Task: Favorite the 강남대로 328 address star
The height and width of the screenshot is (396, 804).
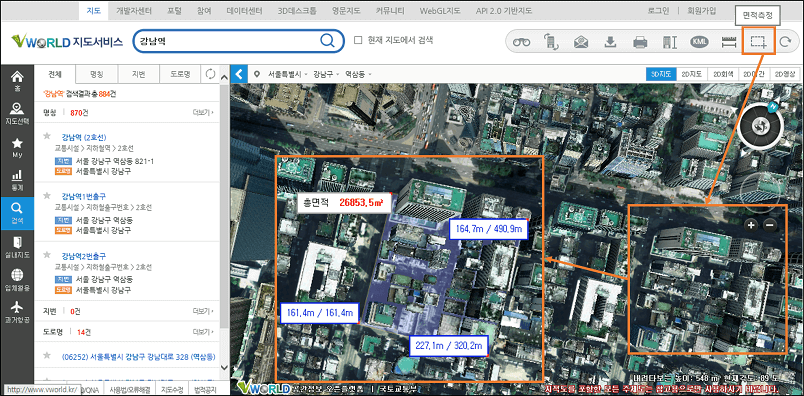Action: pyautogui.click(x=47, y=355)
